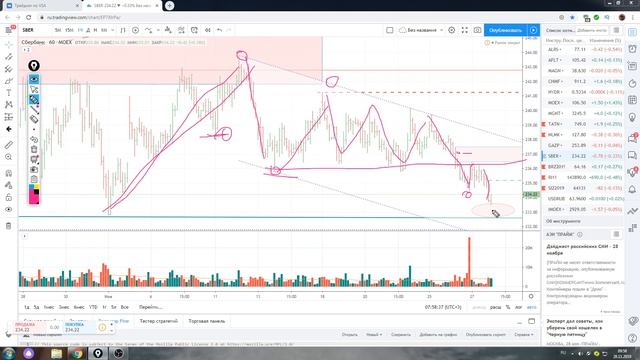Screen dimensions: 640x360
Task: Enter fullscreen mode with the expand icon
Action: pyautogui.click(x=464, y=30)
